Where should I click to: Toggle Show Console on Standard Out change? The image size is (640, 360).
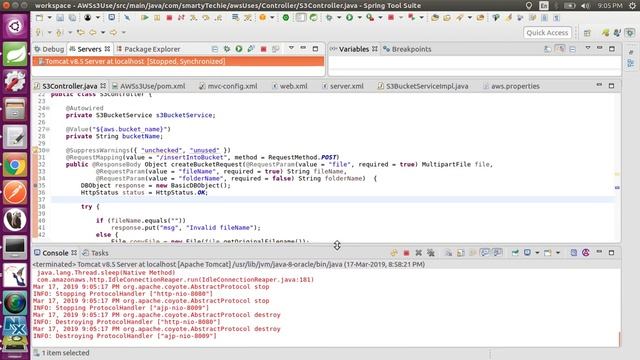pos(485,253)
